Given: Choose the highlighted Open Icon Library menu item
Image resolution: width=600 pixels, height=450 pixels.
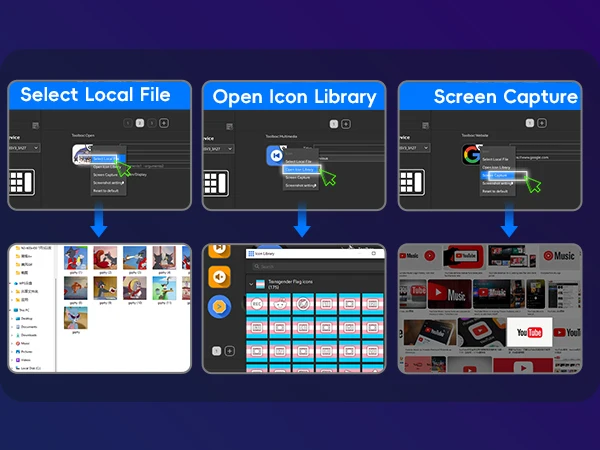Looking at the screenshot, I should pyautogui.click(x=302, y=170).
